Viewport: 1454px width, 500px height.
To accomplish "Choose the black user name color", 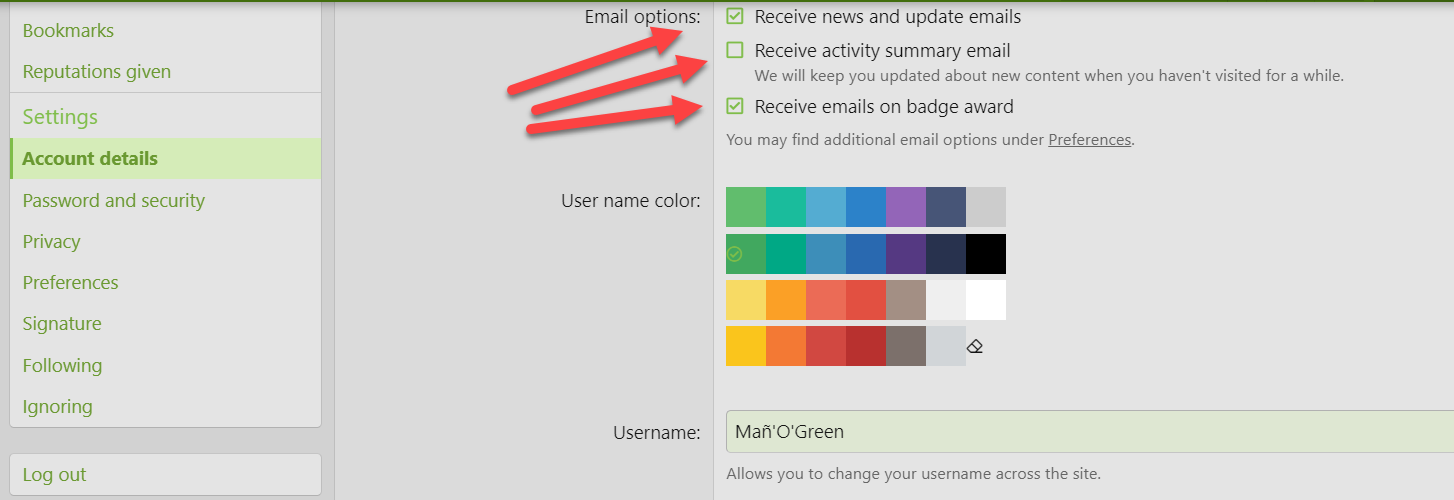I will (985, 254).
